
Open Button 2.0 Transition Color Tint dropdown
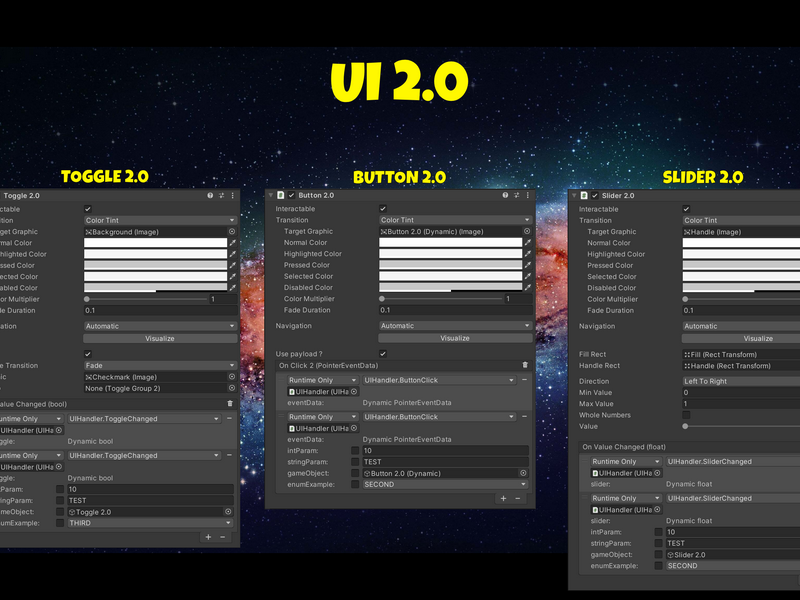click(x=455, y=220)
